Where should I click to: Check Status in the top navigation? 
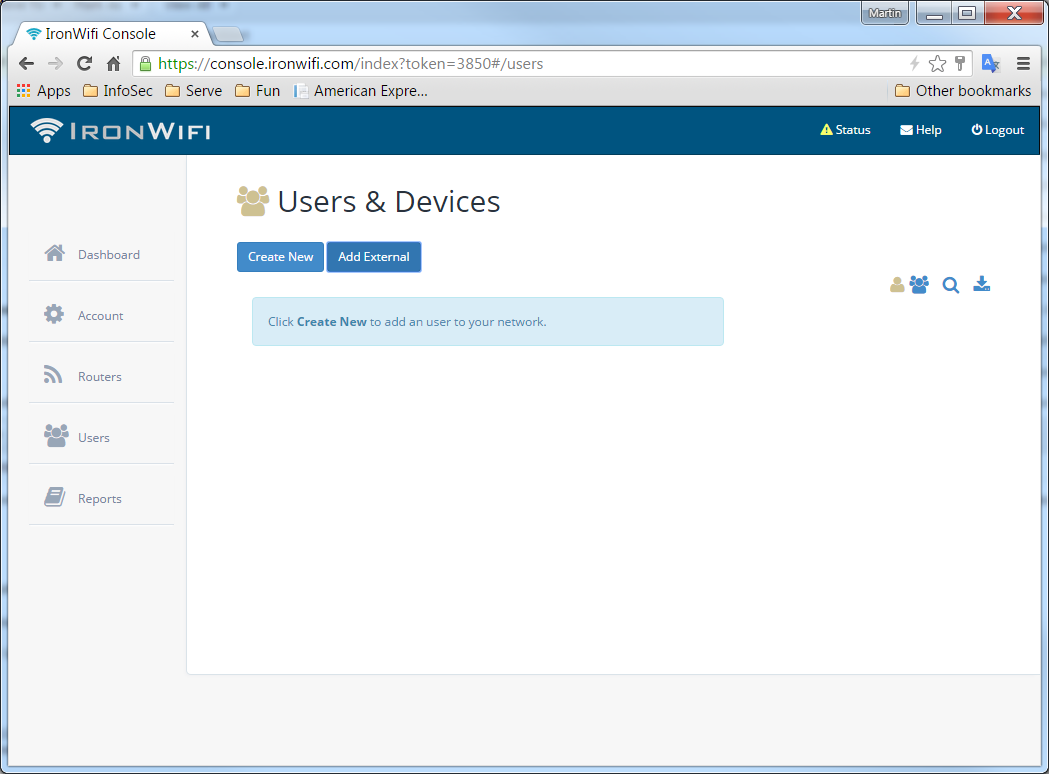pyautogui.click(x=845, y=130)
